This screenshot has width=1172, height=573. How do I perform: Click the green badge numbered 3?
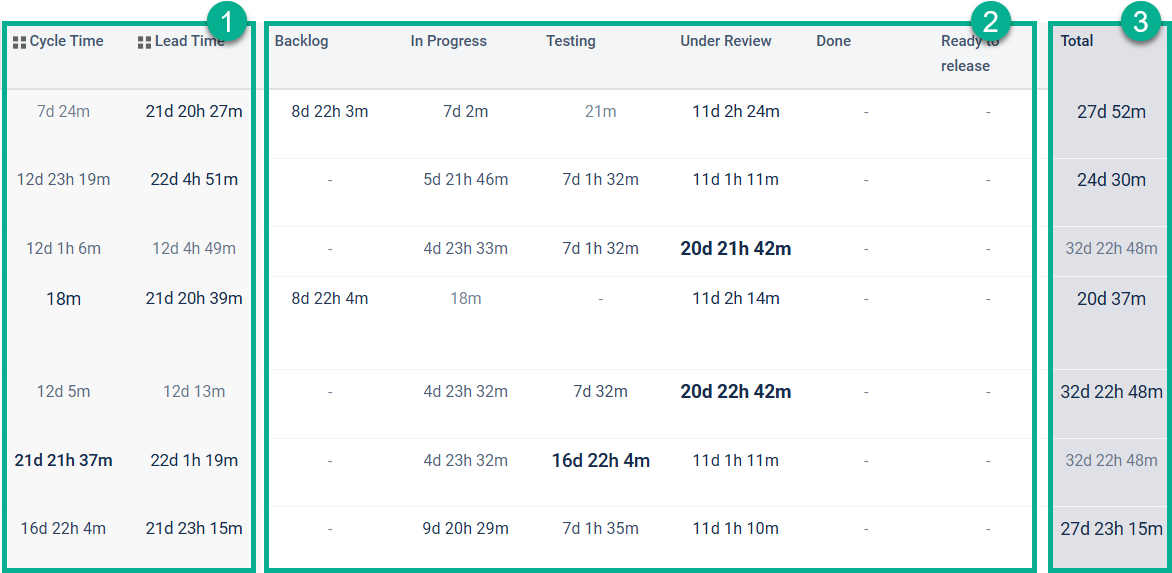click(x=1141, y=22)
